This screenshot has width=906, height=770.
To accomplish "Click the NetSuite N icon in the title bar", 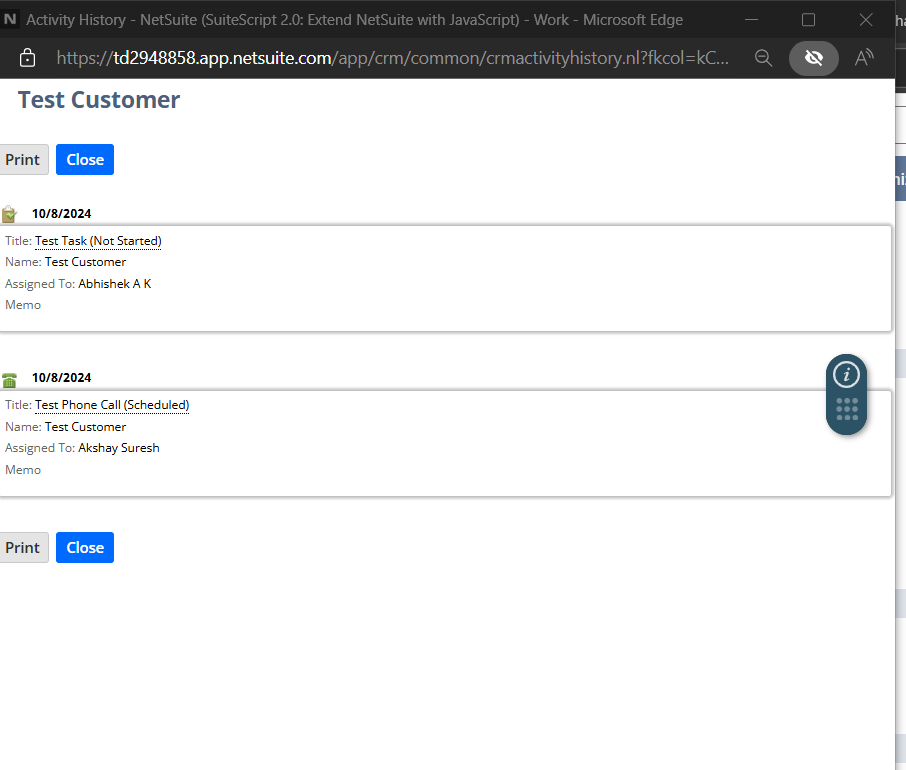I will click(x=11, y=19).
